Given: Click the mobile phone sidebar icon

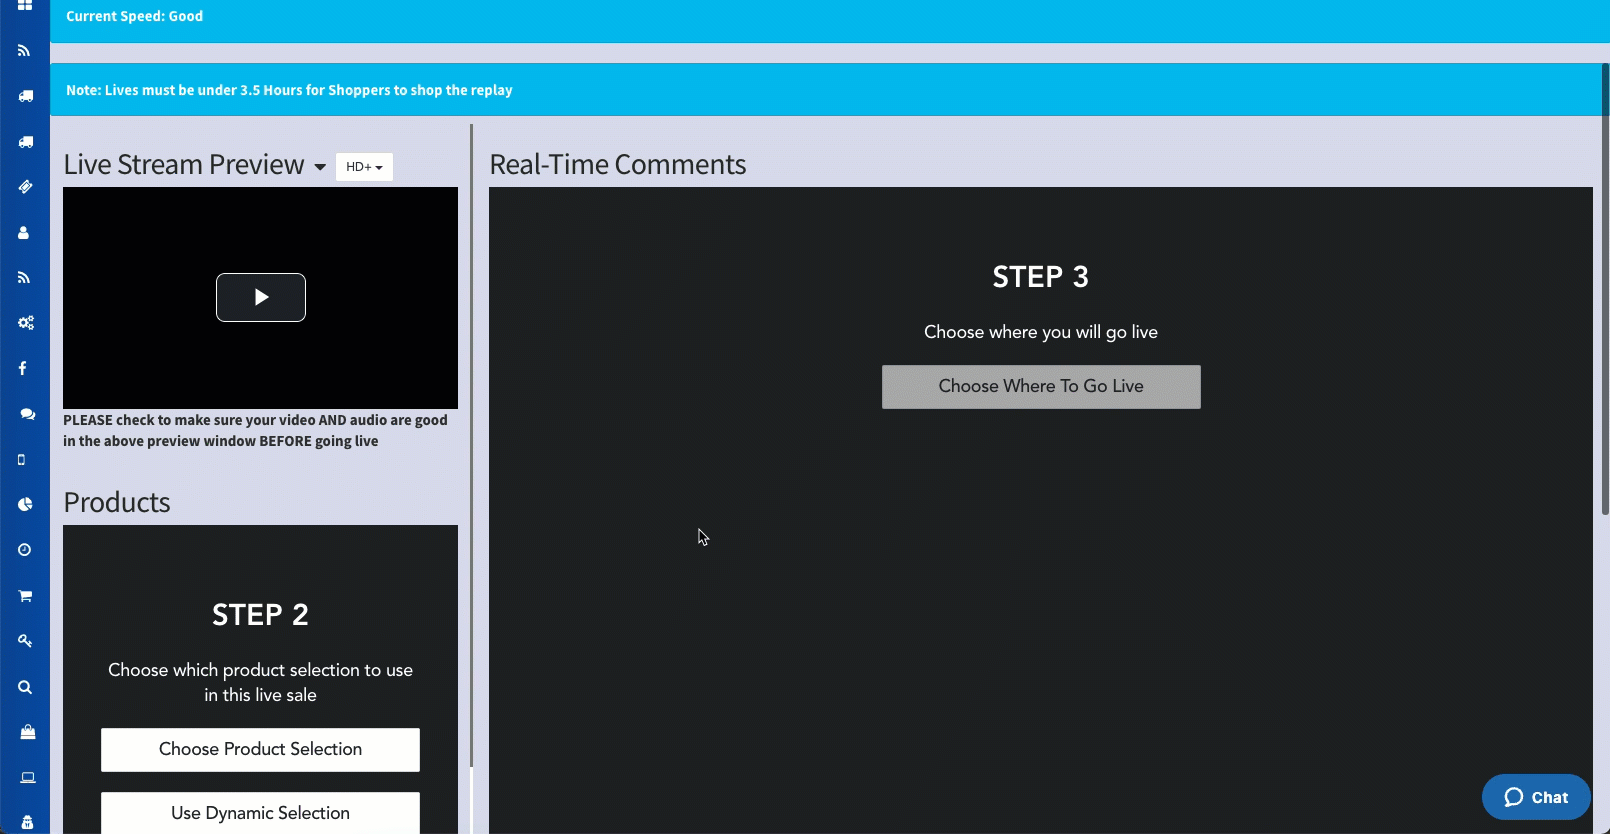Looking at the screenshot, I should point(22,460).
